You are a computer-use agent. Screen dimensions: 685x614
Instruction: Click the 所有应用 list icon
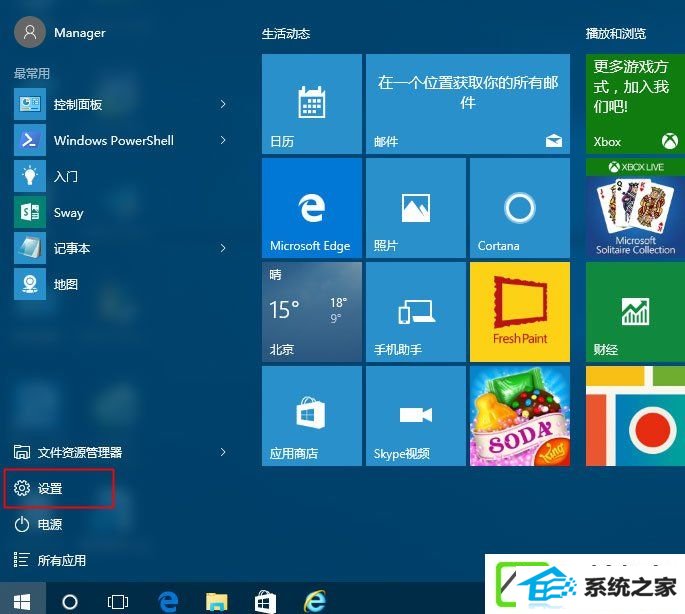[x=21, y=560]
